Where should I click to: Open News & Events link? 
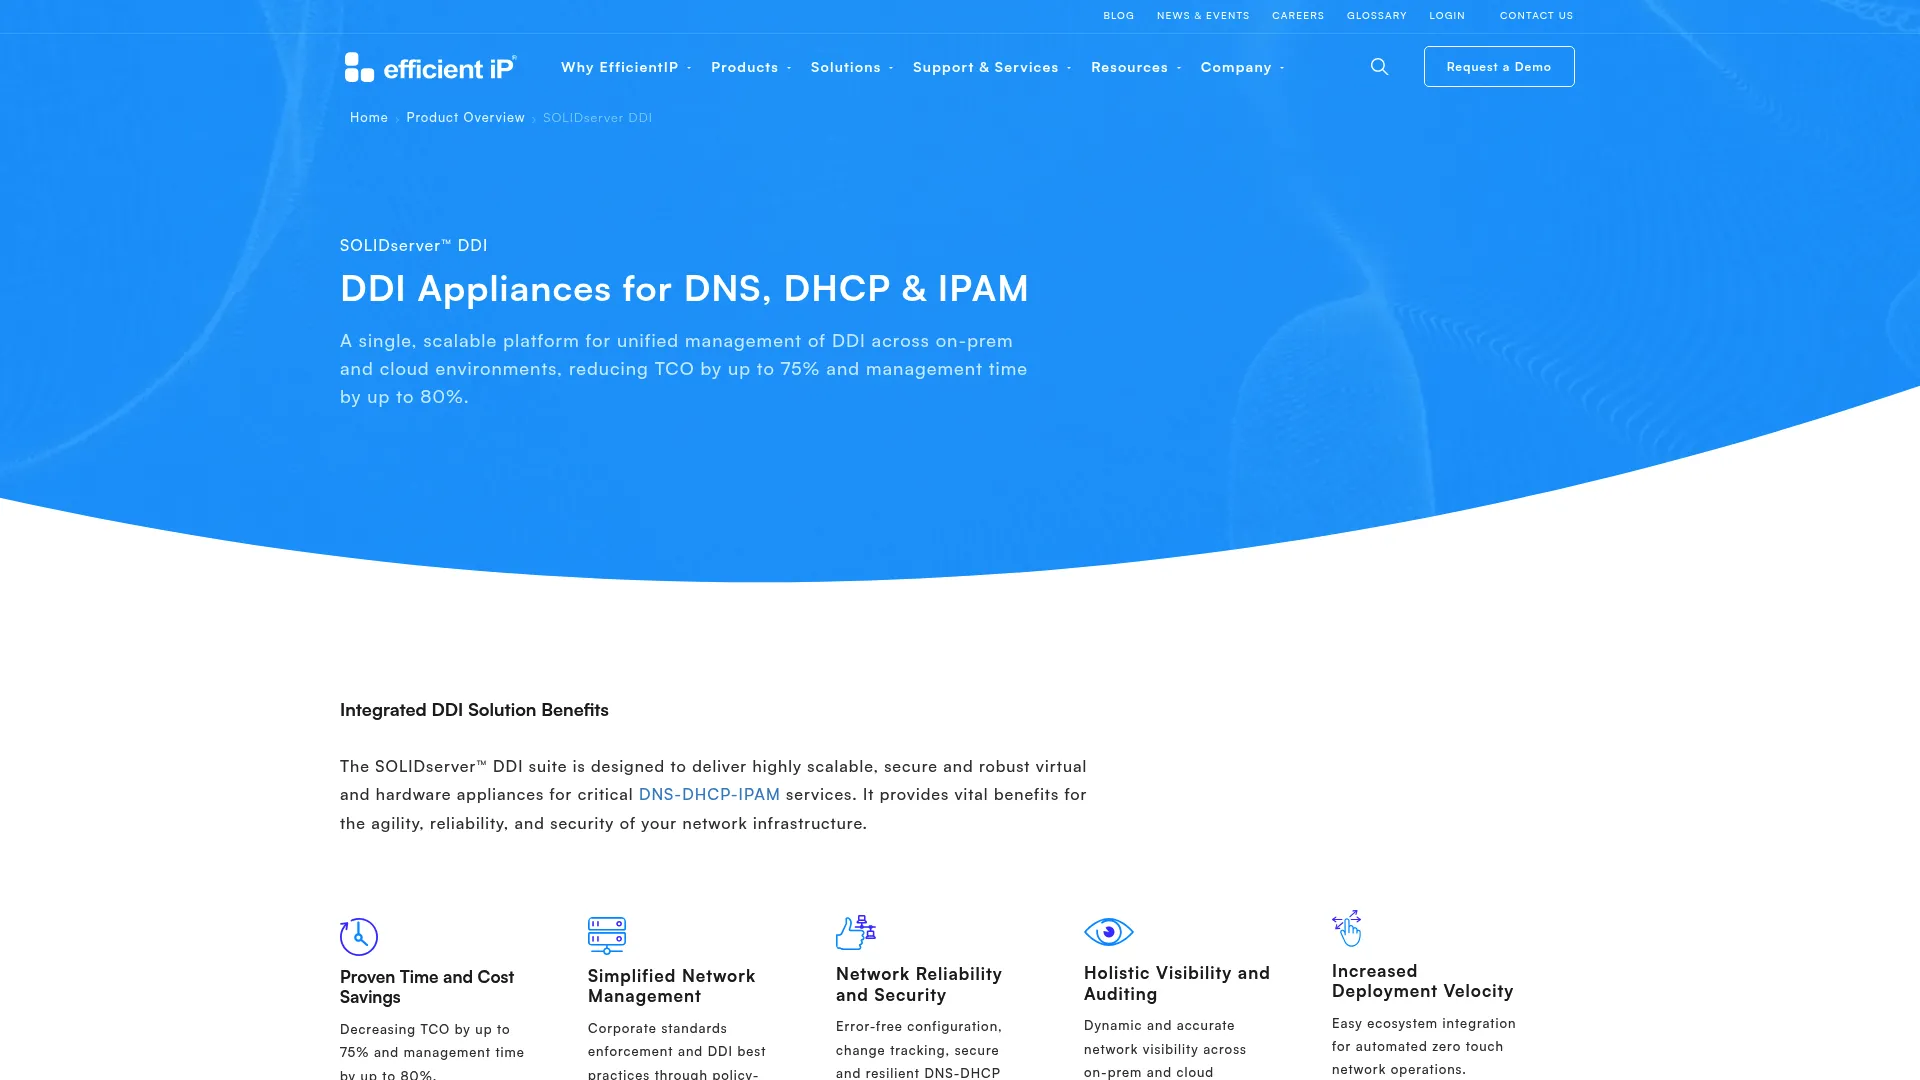click(x=1203, y=16)
